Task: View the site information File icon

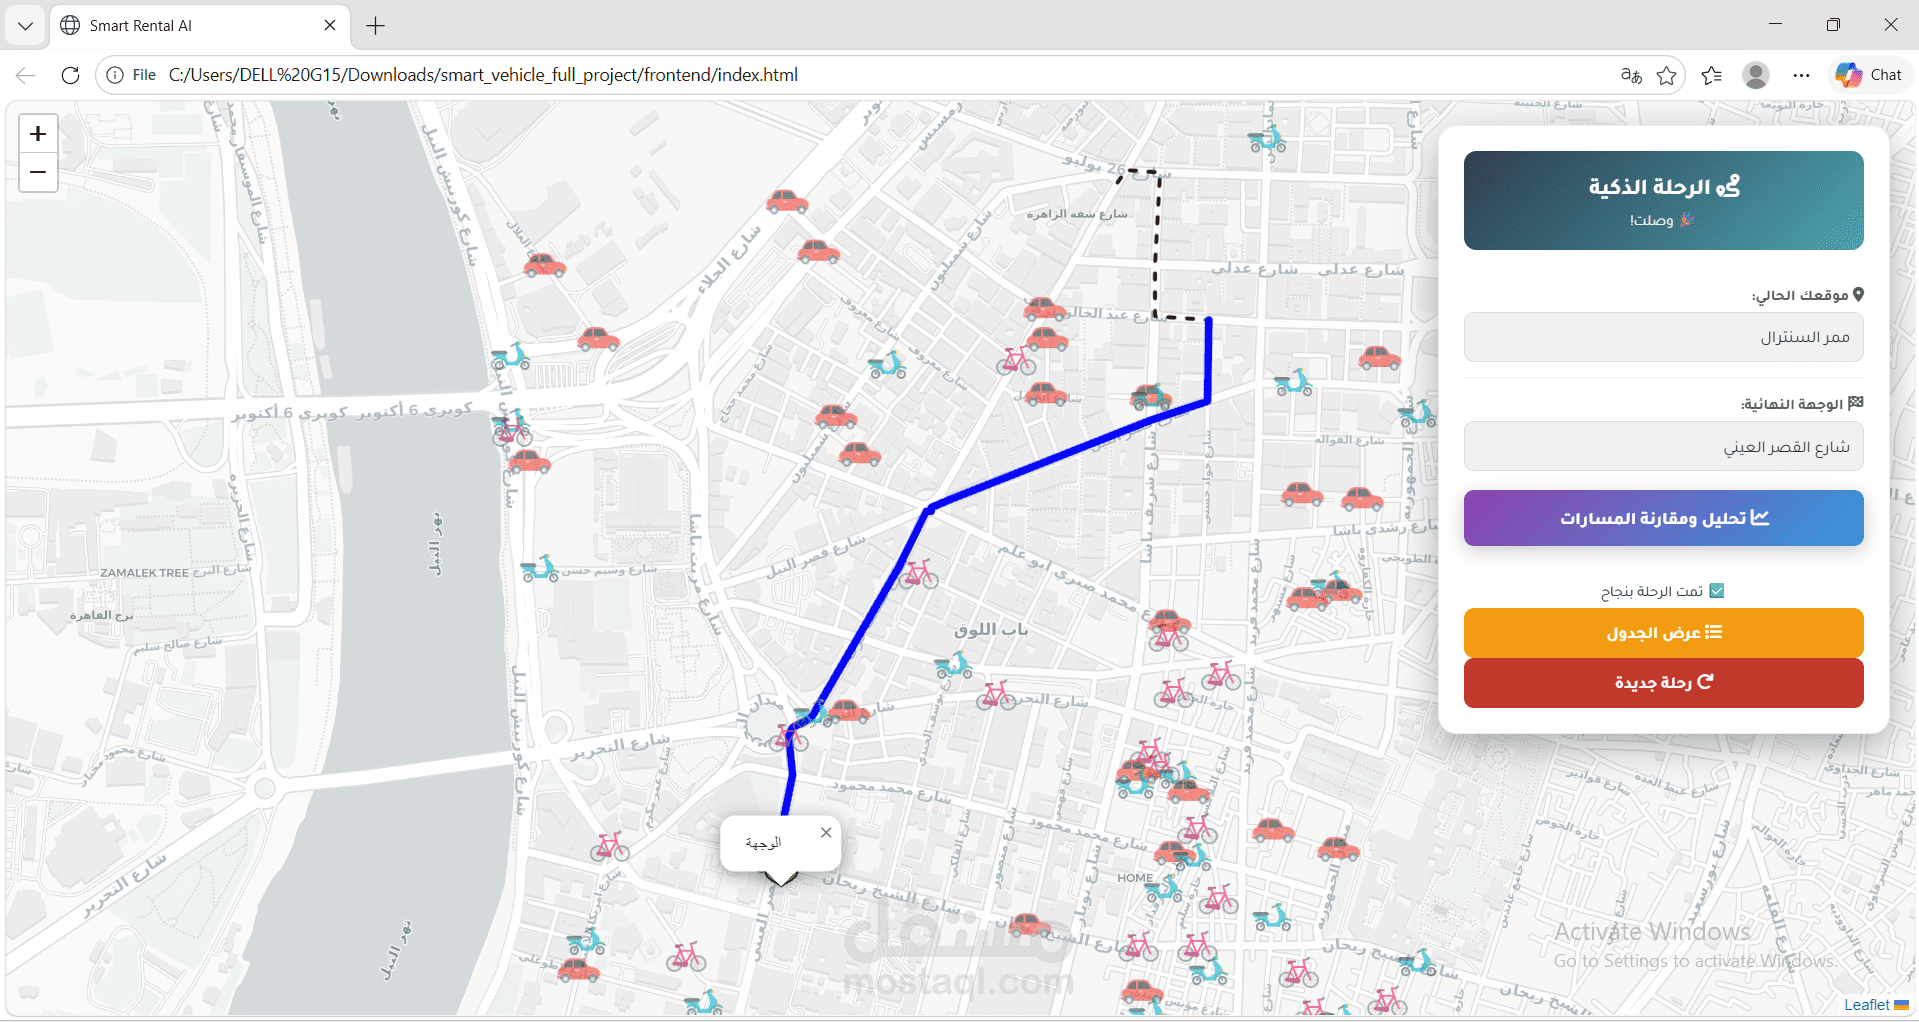Action: pyautogui.click(x=131, y=75)
